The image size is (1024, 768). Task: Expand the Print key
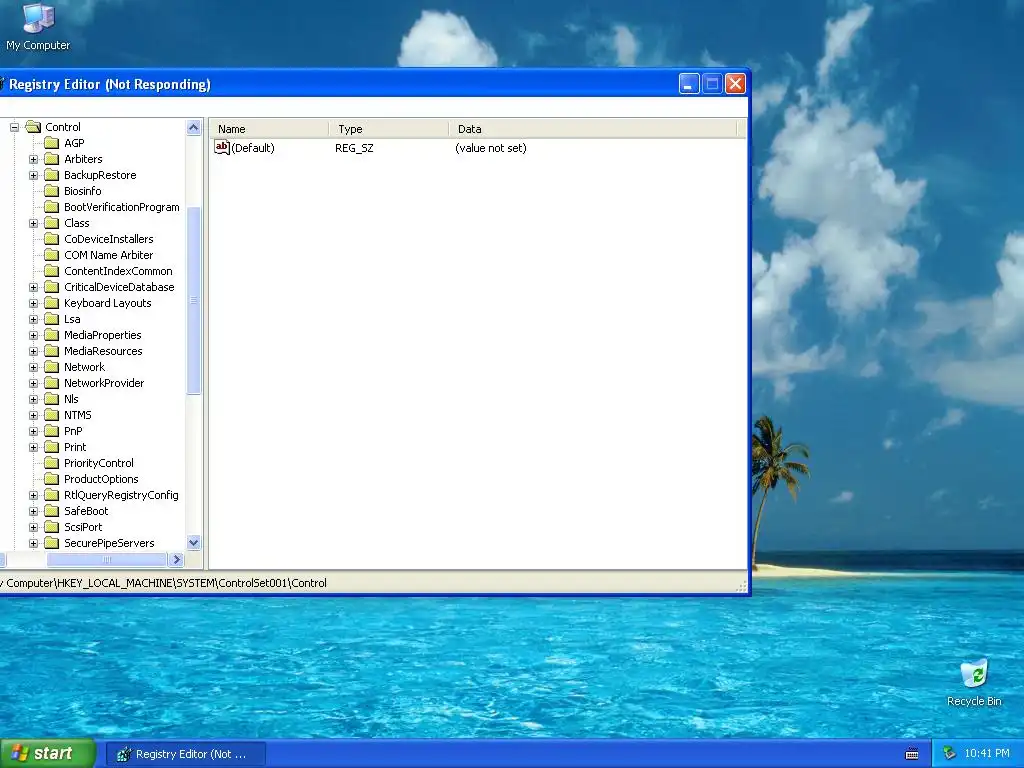pyautogui.click(x=33, y=447)
